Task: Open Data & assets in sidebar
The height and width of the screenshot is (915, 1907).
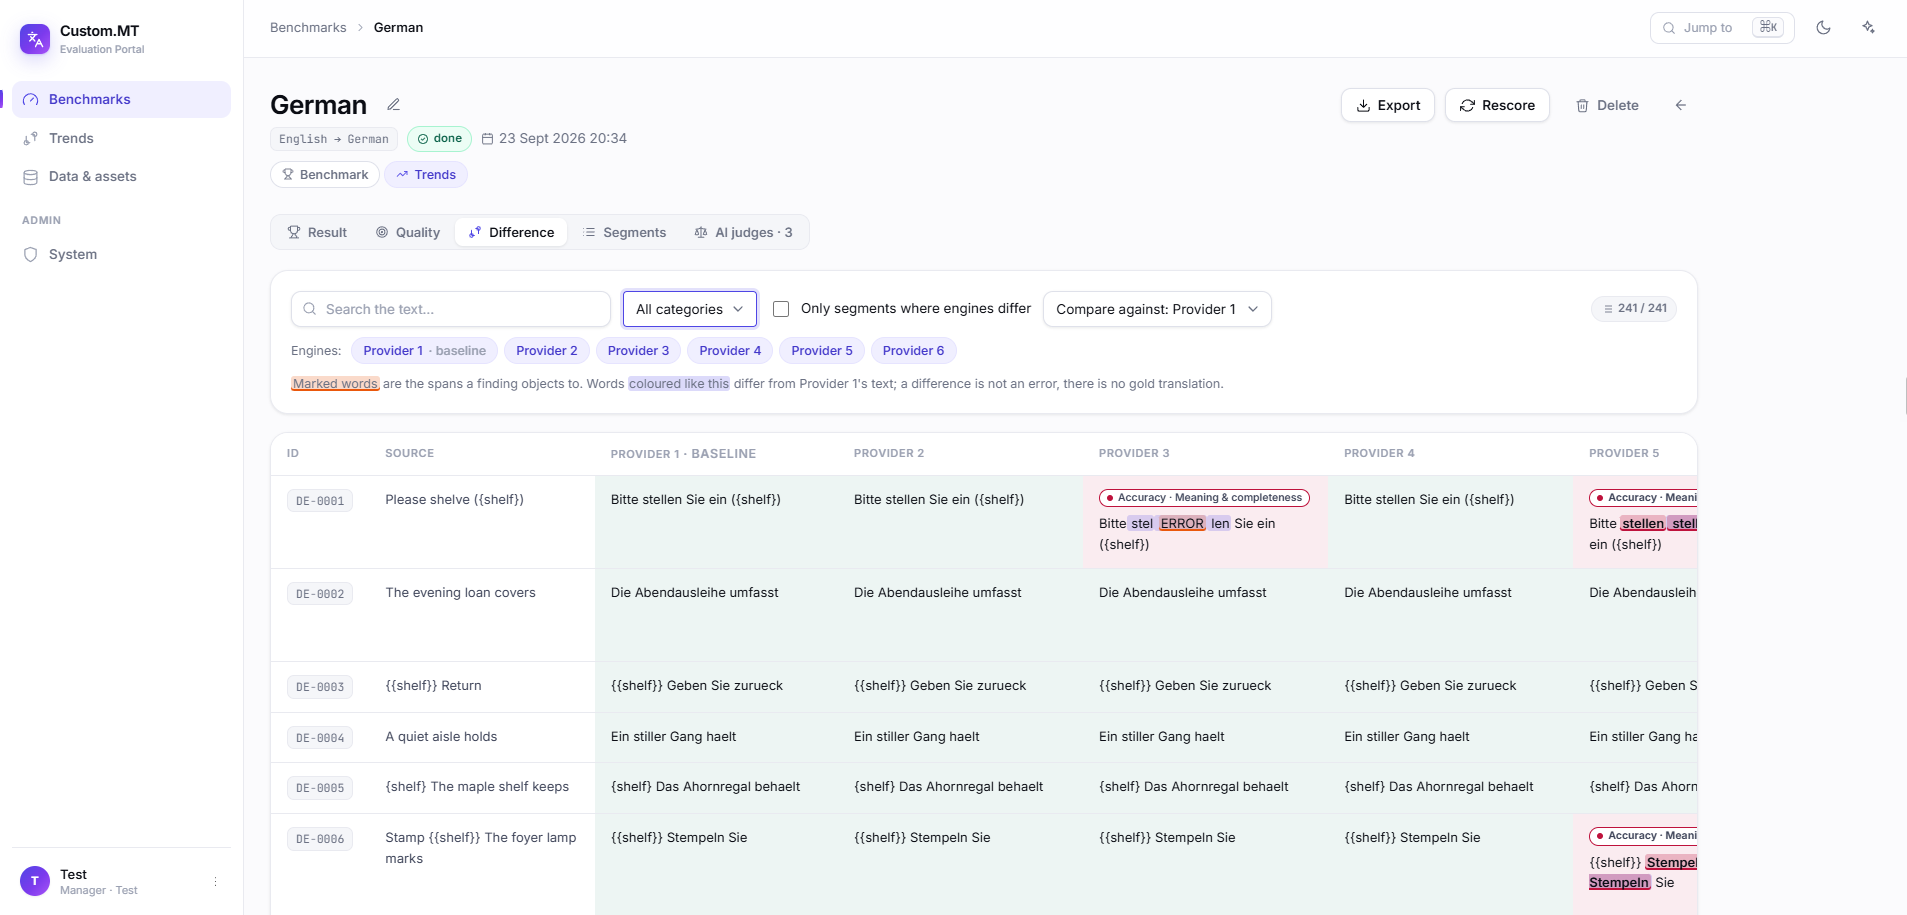Action: point(121,176)
